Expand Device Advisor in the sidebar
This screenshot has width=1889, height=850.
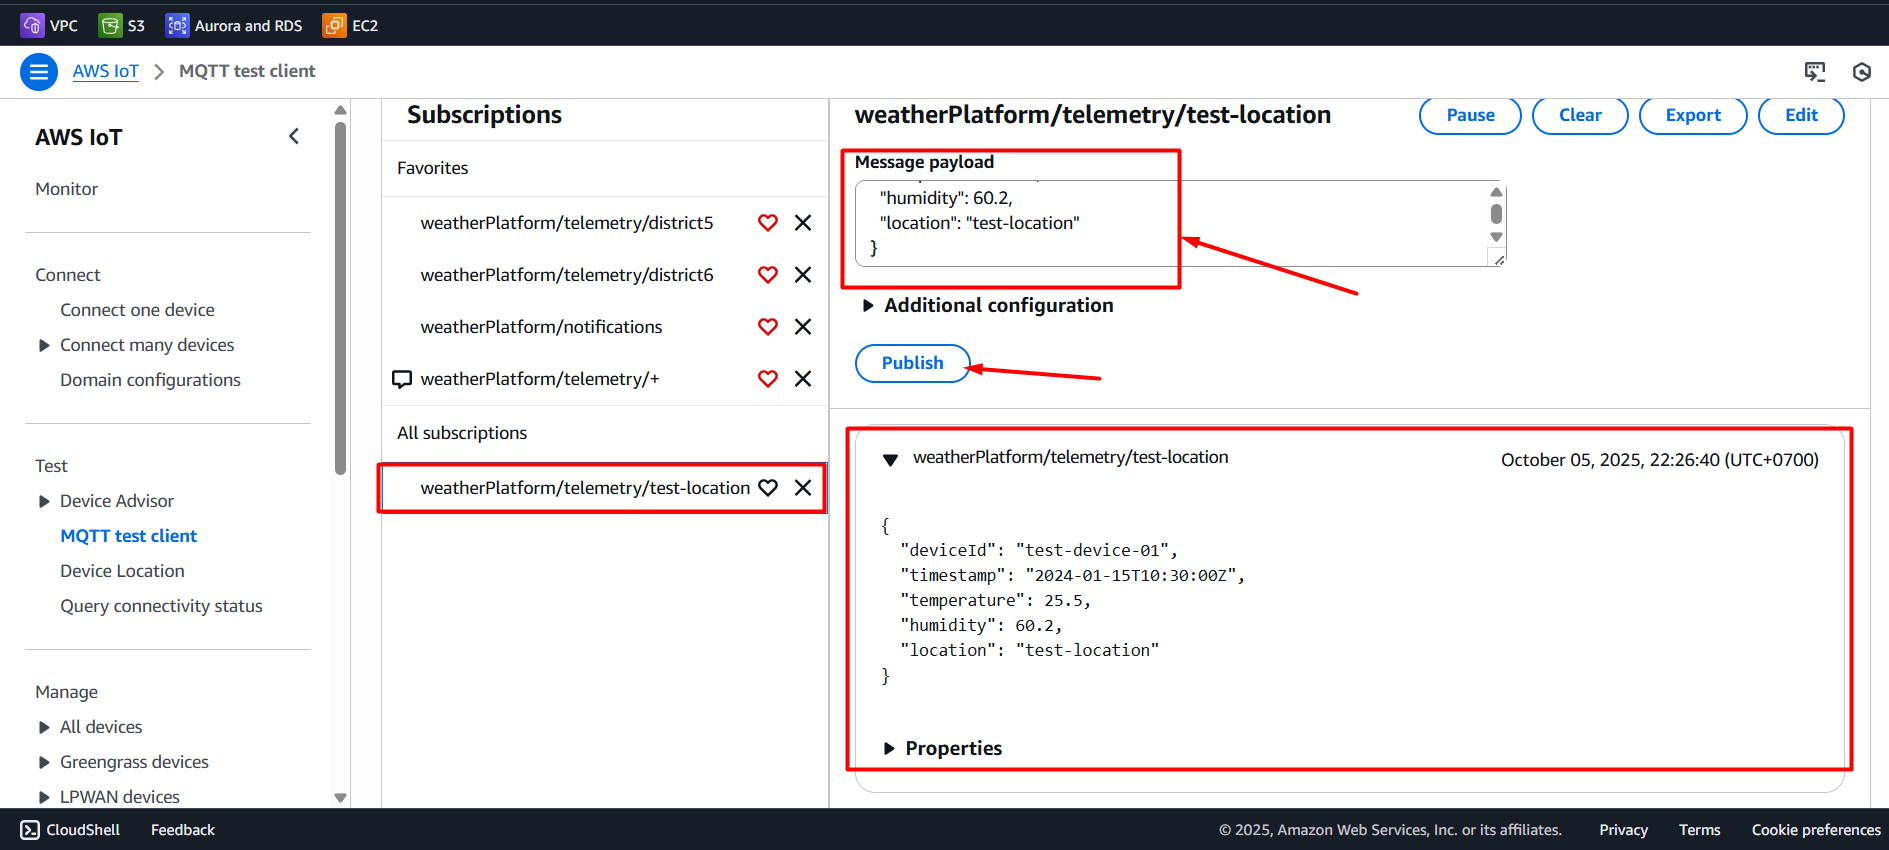coord(44,501)
